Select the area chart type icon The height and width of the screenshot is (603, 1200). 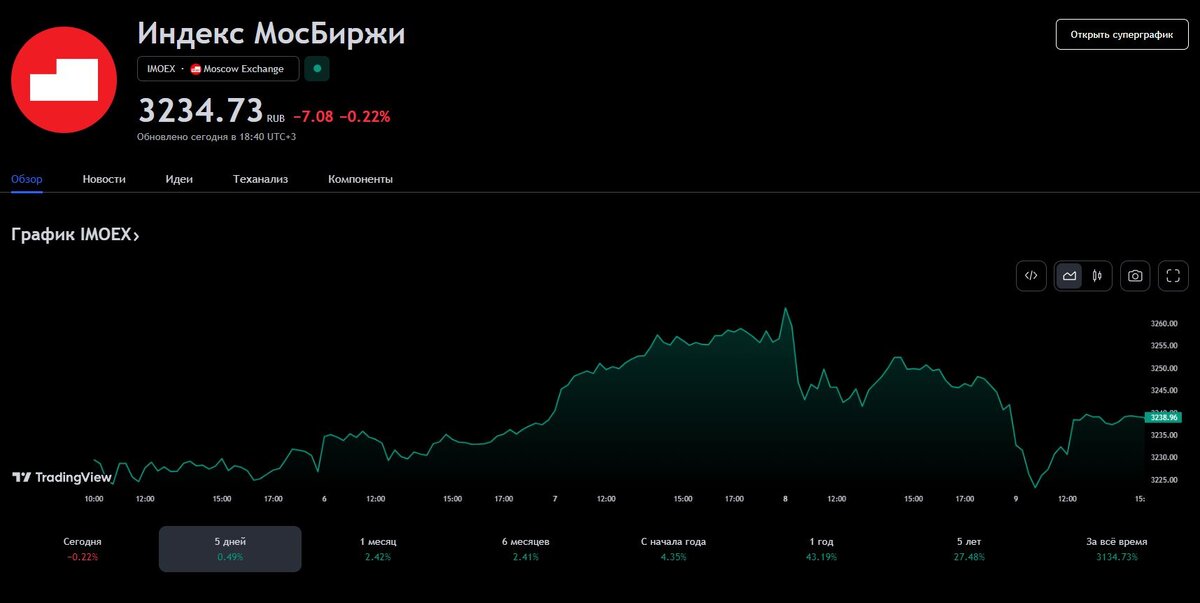[1070, 276]
